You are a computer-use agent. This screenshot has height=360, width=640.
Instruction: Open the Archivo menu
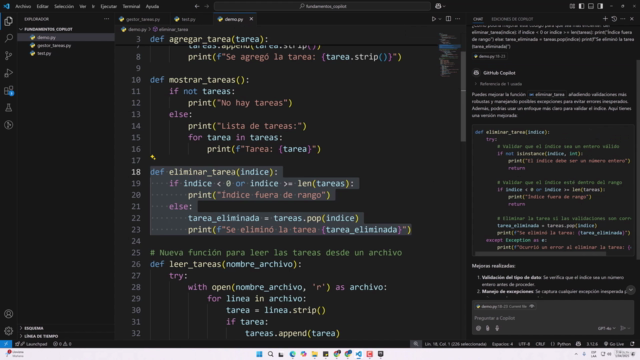pyautogui.click(x=23, y=6)
